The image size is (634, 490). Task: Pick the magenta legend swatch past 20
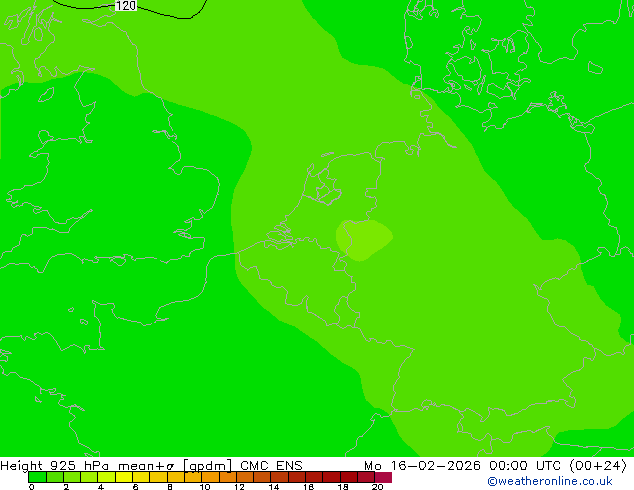[383, 477]
